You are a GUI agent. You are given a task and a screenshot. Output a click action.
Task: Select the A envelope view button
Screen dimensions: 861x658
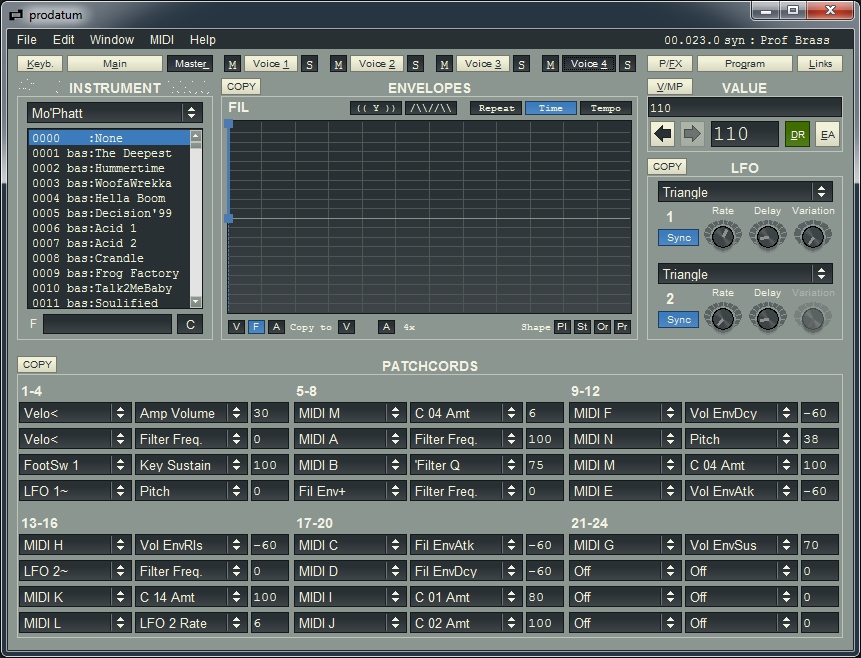(x=276, y=327)
